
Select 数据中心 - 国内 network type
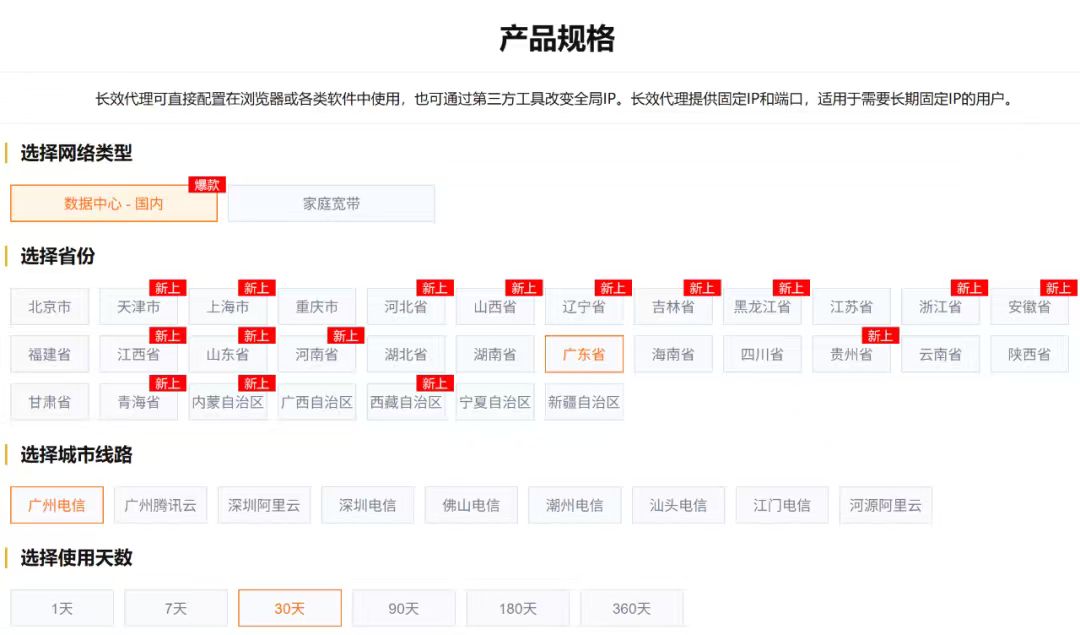113,203
